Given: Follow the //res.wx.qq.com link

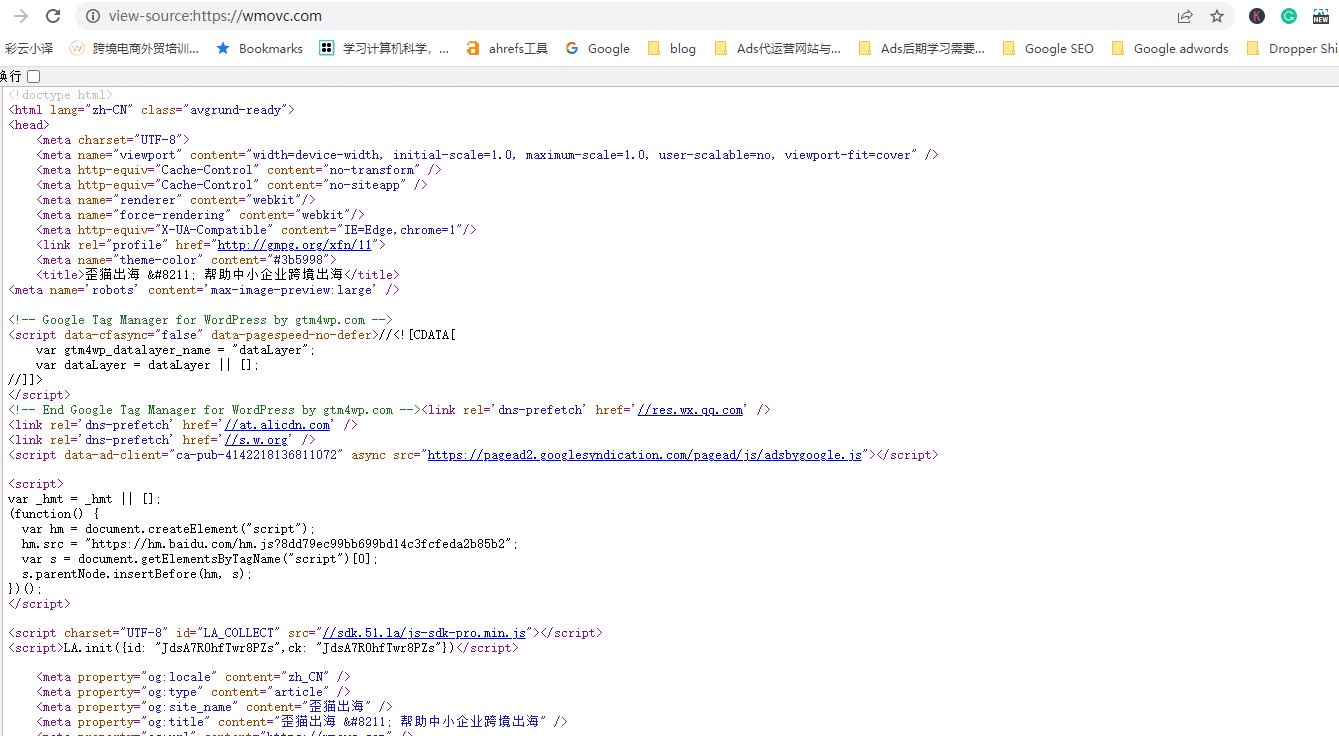Looking at the screenshot, I should [690, 410].
